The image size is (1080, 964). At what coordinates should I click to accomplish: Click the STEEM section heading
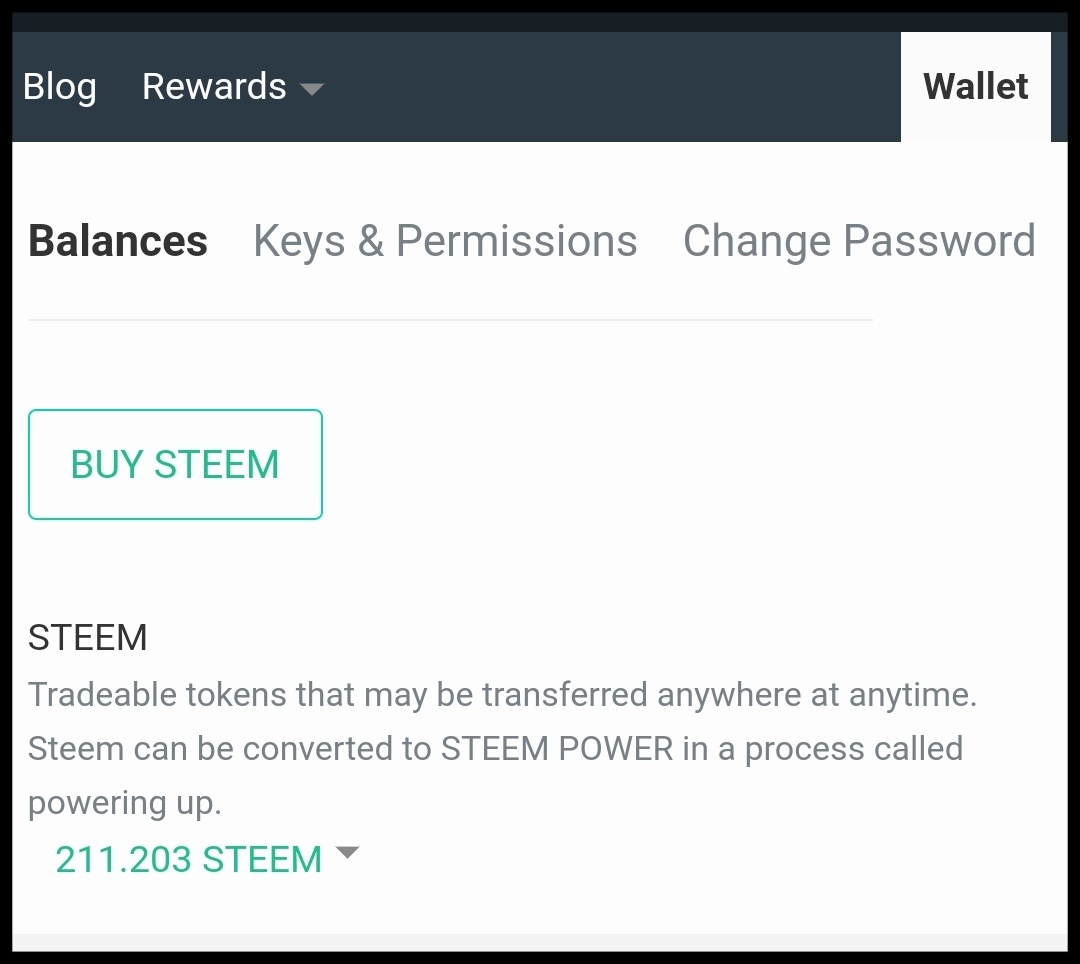tap(88, 637)
